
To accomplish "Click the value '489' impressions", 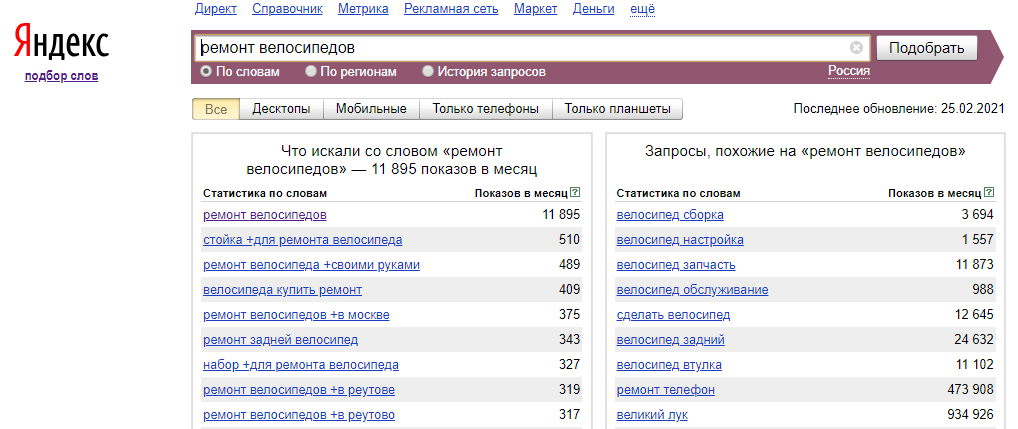I will [569, 265].
